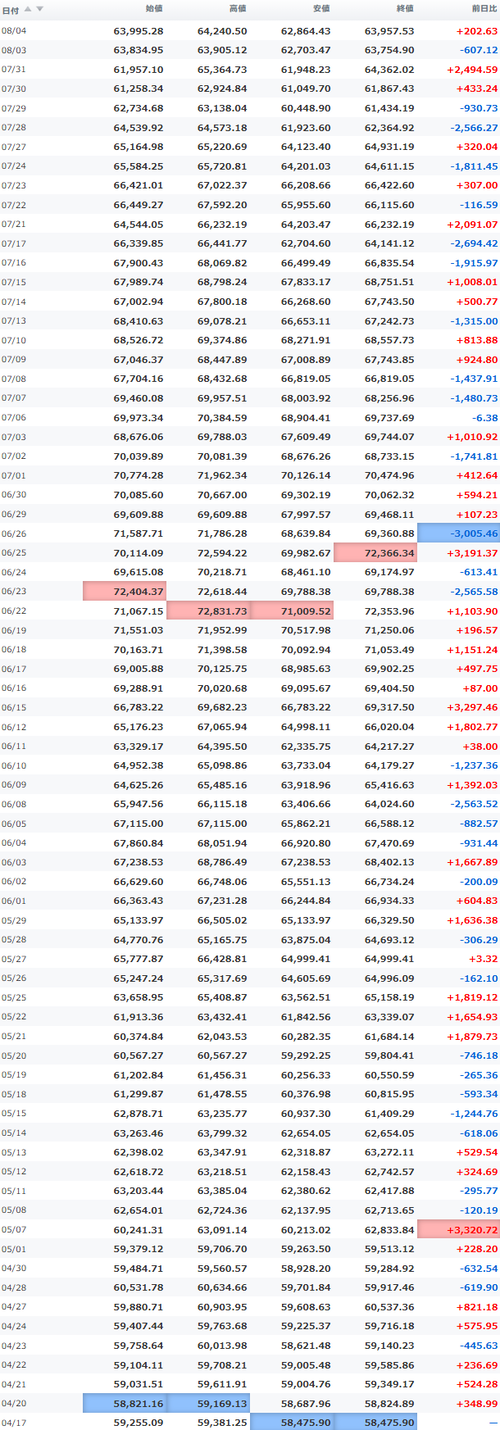This screenshot has height=1430, width=500.
Task: Click the 安値 column header
Action: click(x=322, y=9)
